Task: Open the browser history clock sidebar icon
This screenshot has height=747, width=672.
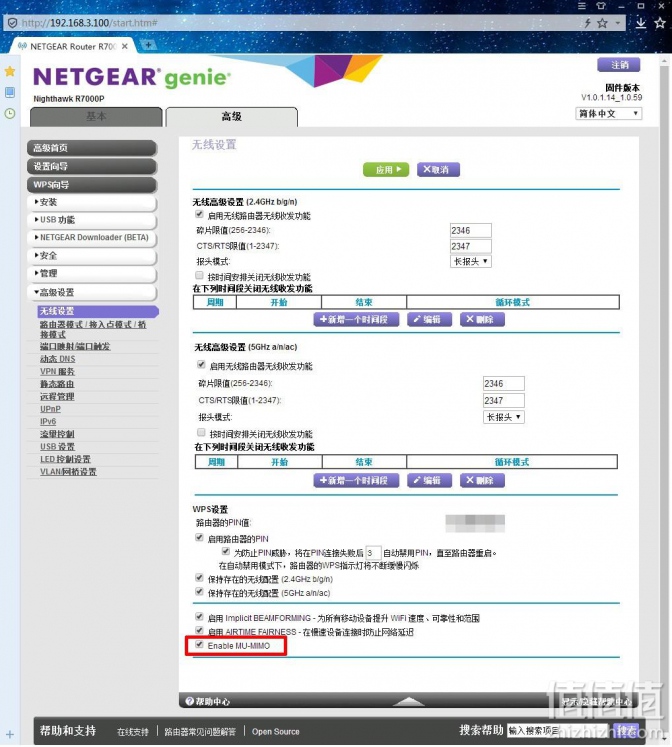Action: [10, 113]
